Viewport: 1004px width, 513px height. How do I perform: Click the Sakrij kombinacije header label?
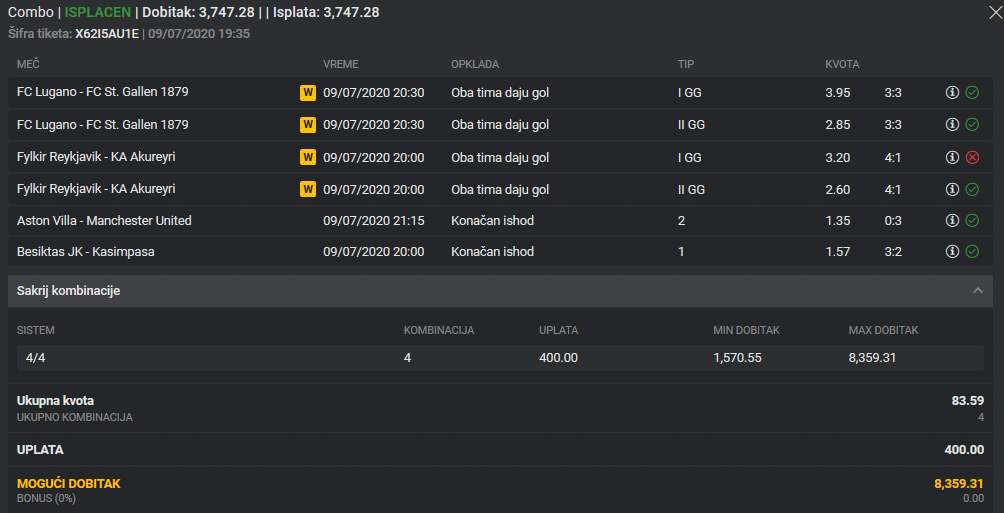tap(69, 291)
